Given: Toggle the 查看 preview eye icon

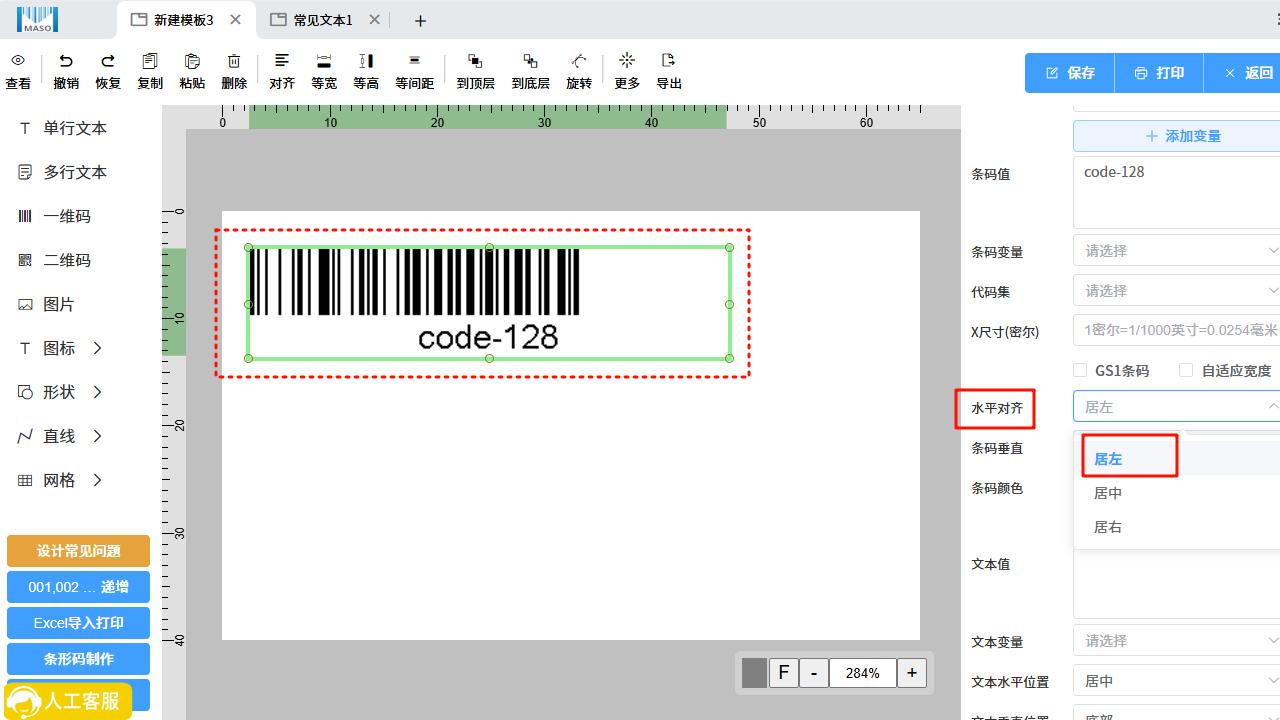Looking at the screenshot, I should (18, 62).
